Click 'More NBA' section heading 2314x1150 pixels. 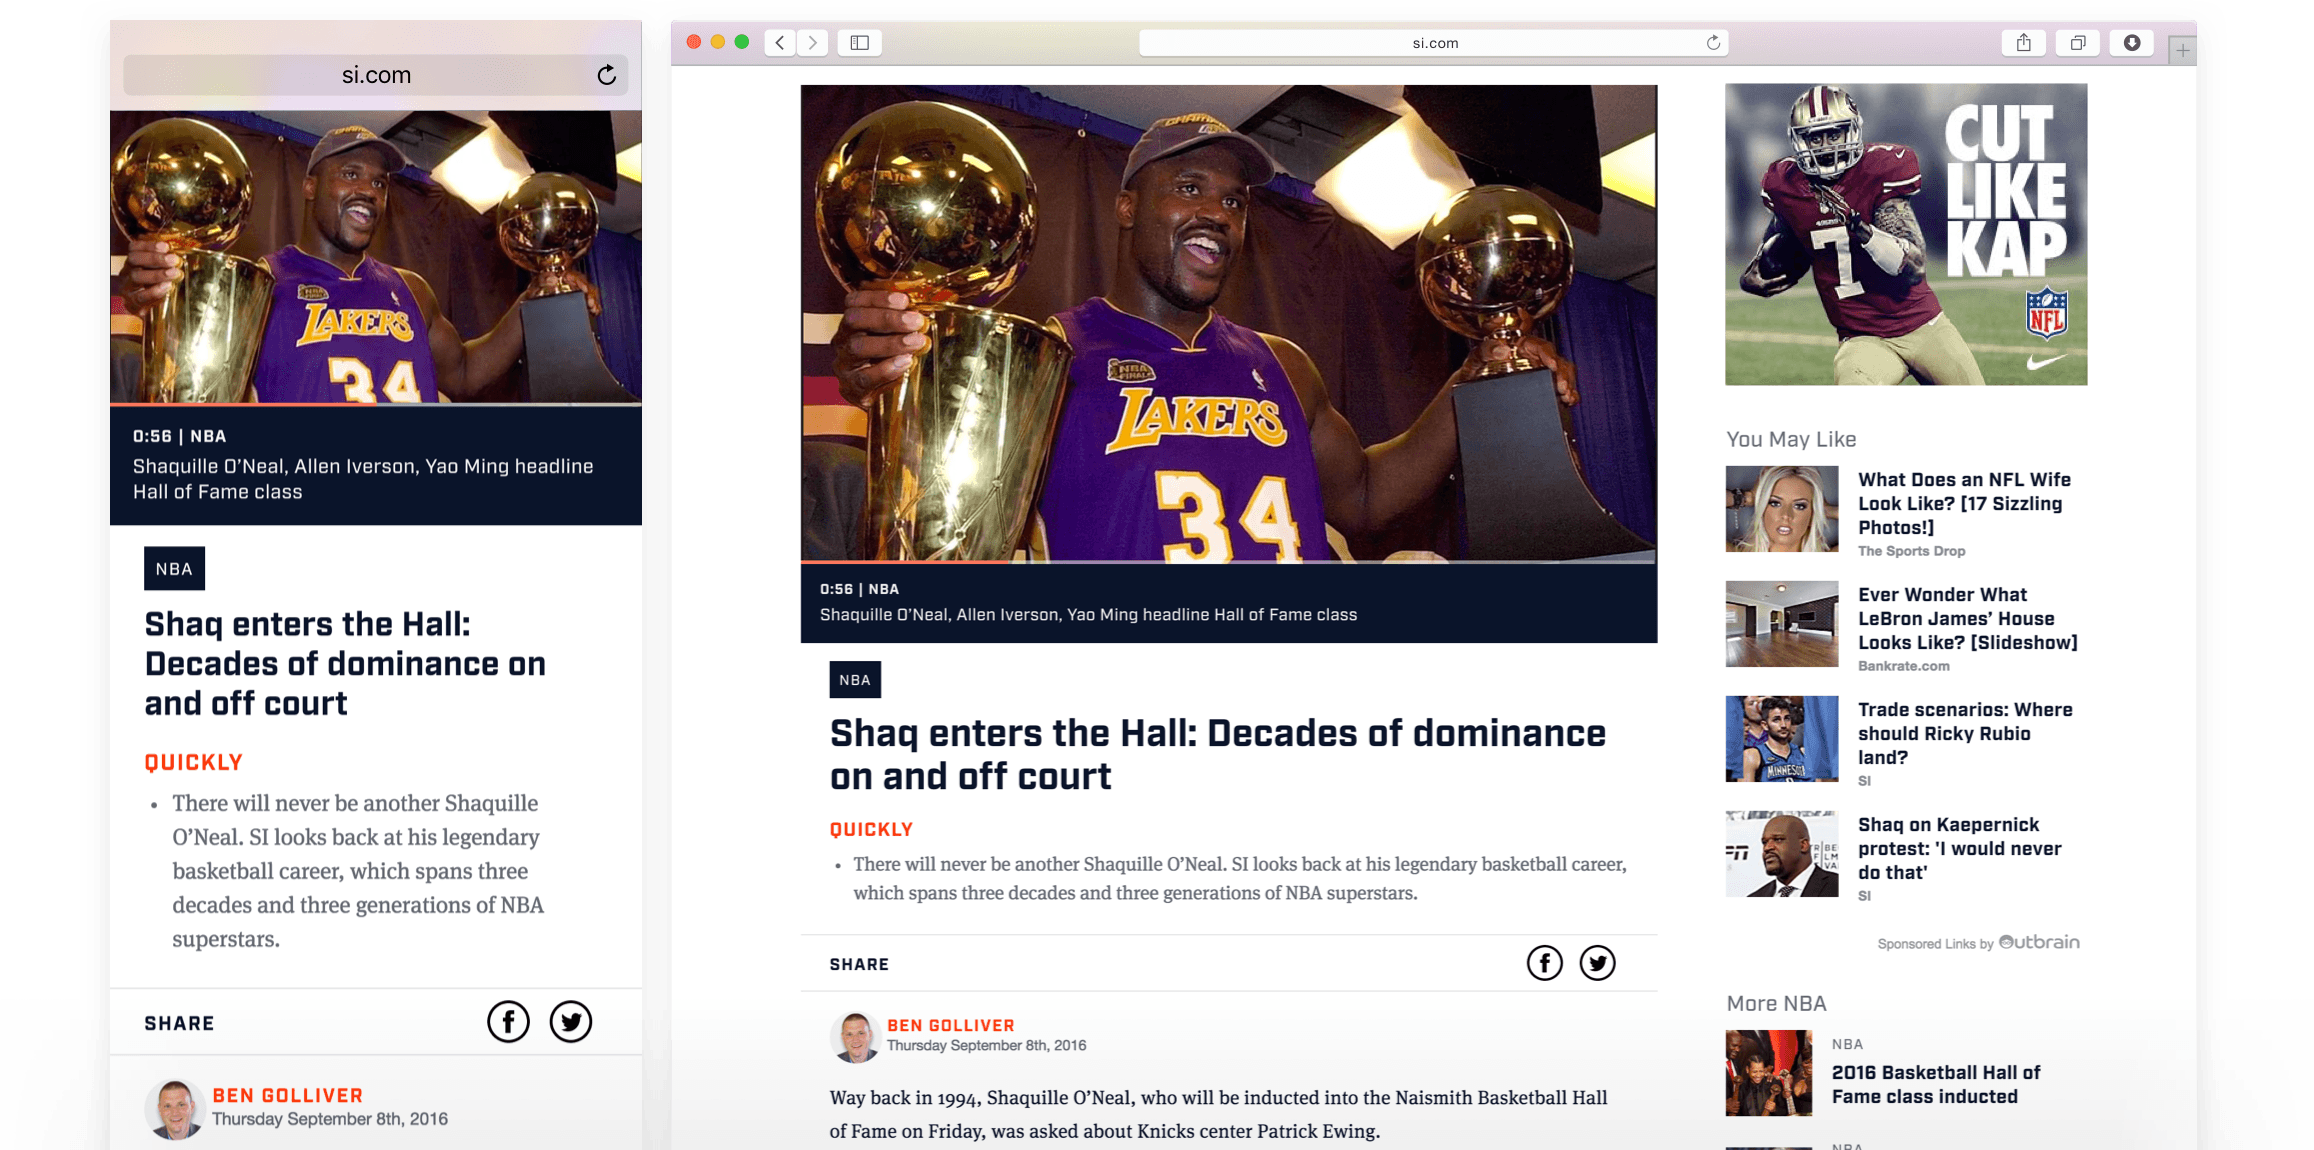point(1776,1003)
